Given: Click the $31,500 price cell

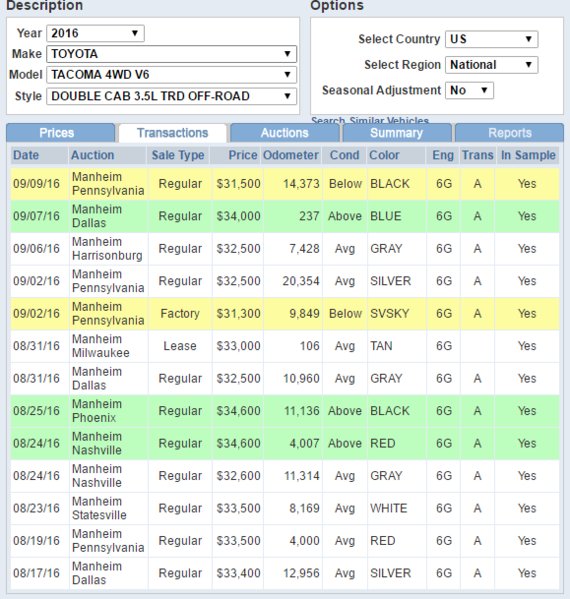Looking at the screenshot, I should [238, 184].
